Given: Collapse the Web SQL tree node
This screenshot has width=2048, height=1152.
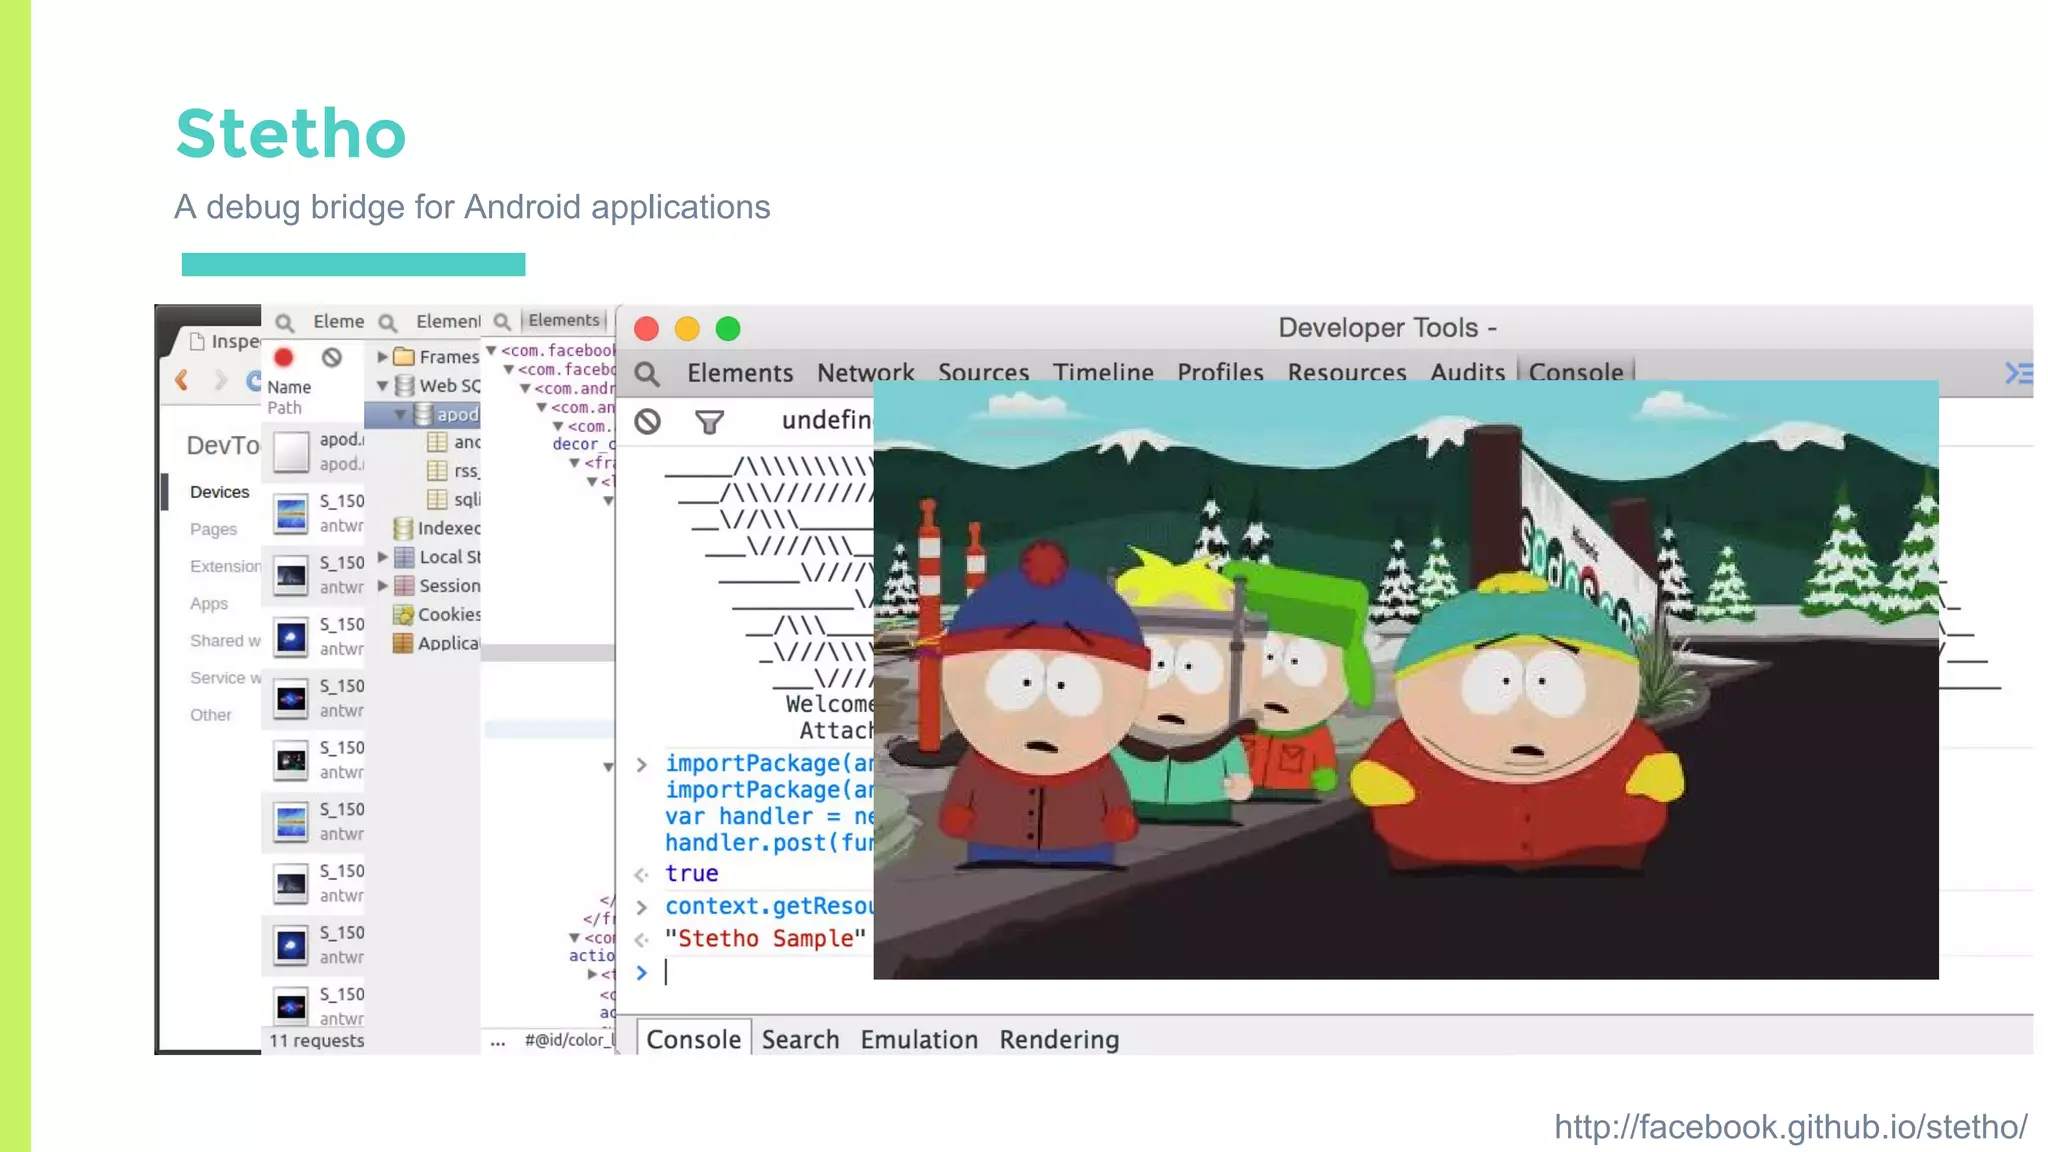Looking at the screenshot, I should click(382, 385).
